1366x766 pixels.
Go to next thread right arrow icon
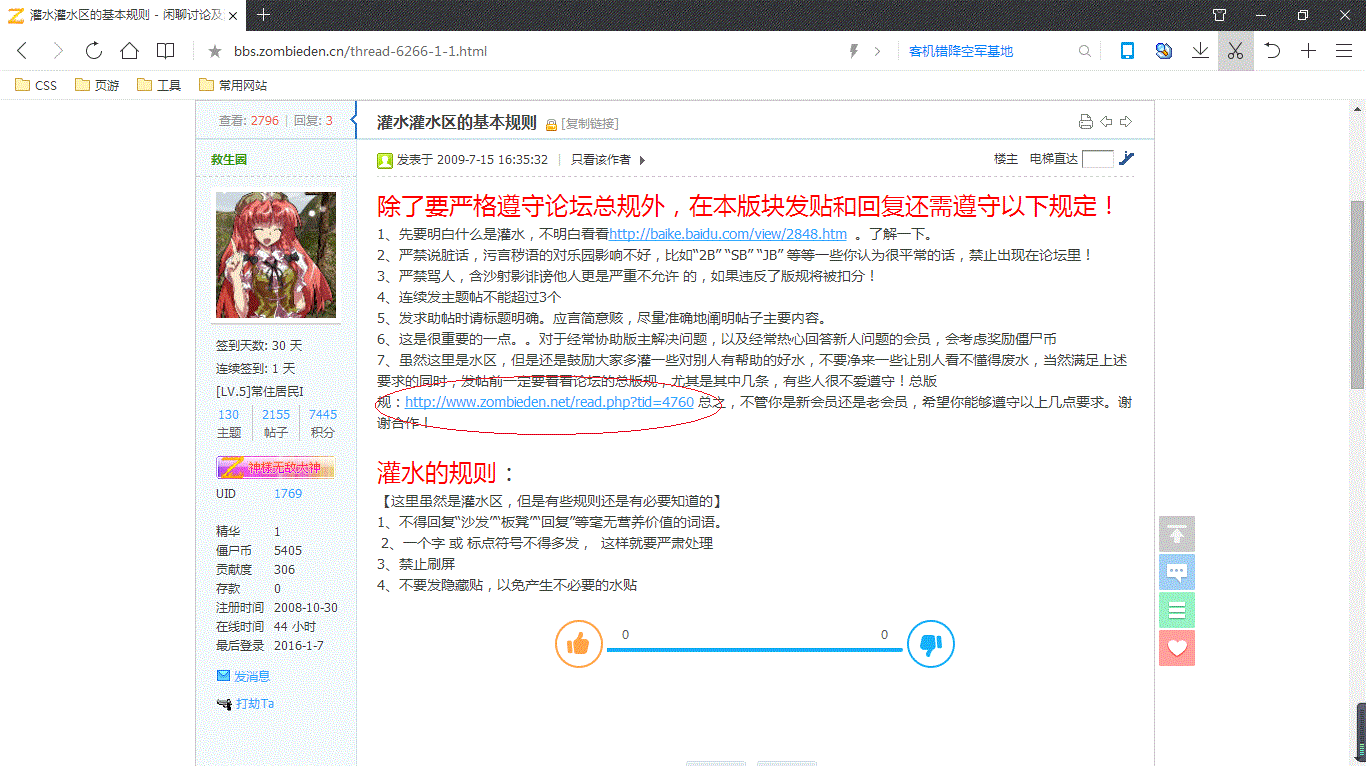1126,122
